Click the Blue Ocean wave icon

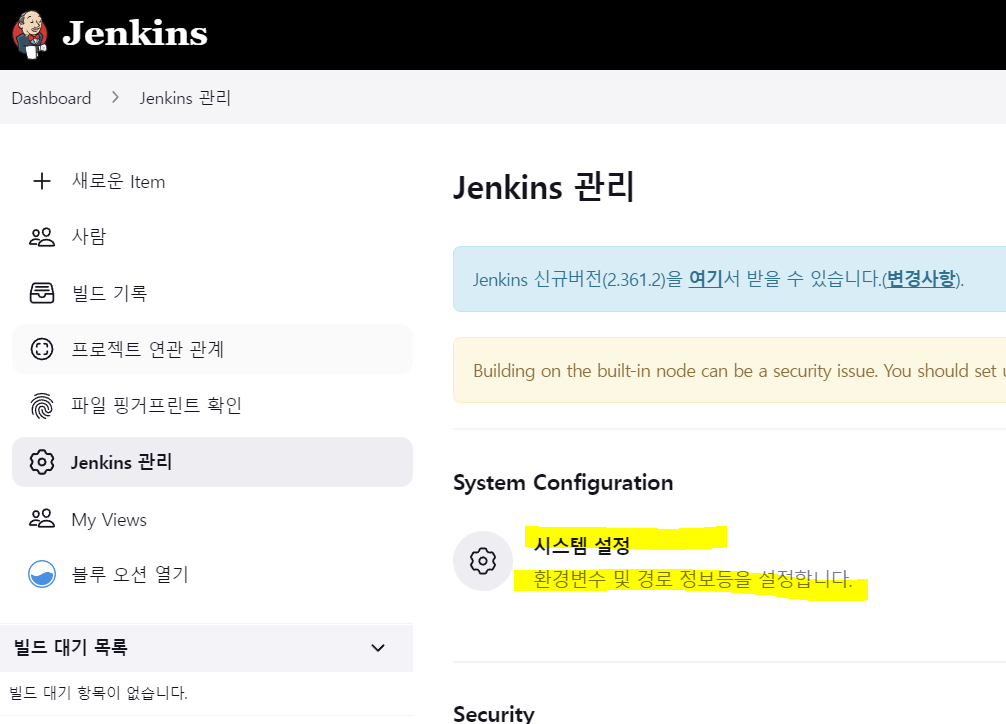click(42, 574)
